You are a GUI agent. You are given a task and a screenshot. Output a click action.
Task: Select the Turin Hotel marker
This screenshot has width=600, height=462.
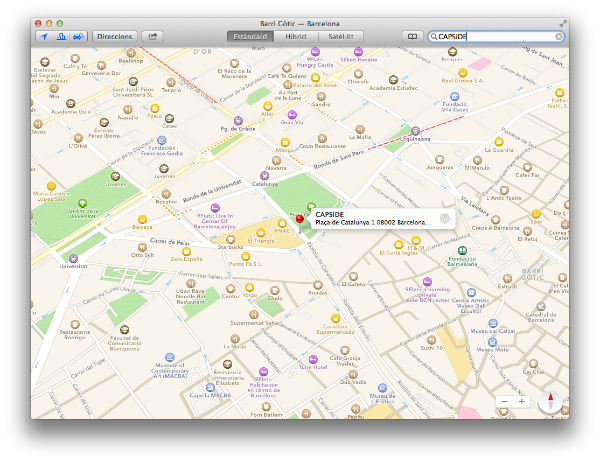click(313, 359)
